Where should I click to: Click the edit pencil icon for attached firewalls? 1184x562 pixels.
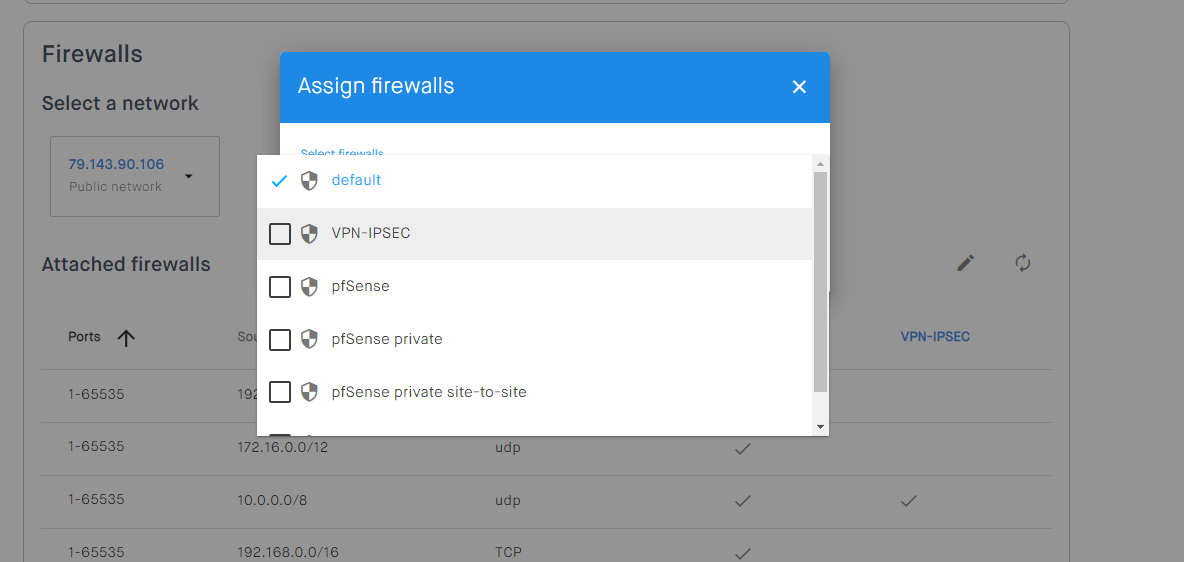tap(965, 263)
